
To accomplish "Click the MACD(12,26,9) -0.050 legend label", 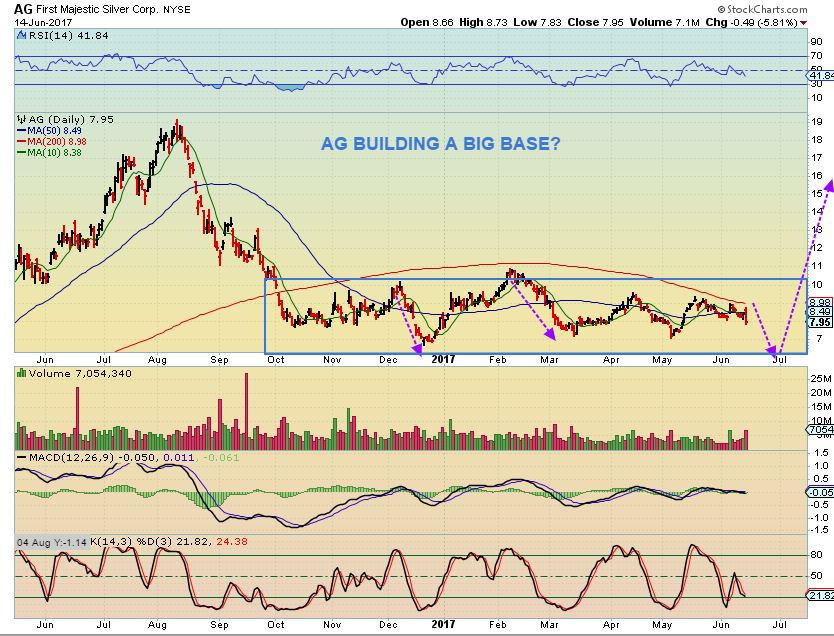I will pyautogui.click(x=92, y=457).
